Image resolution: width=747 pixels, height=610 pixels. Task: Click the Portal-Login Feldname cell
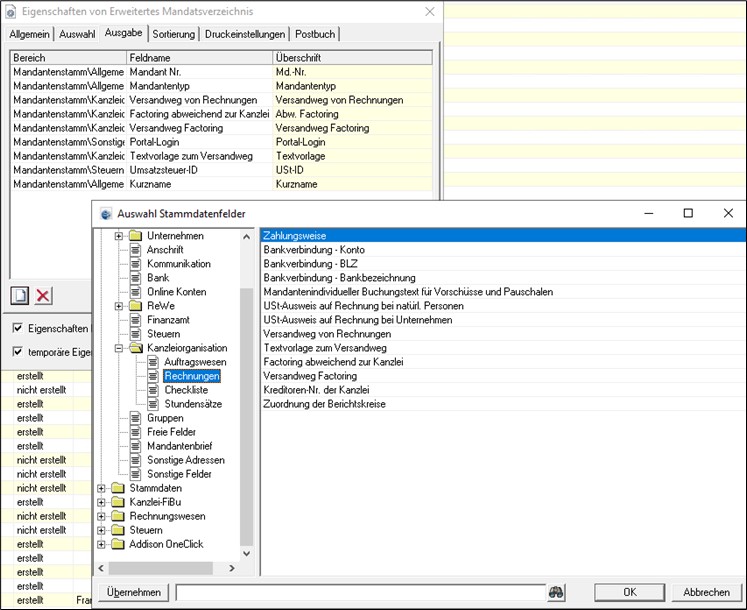click(200, 142)
